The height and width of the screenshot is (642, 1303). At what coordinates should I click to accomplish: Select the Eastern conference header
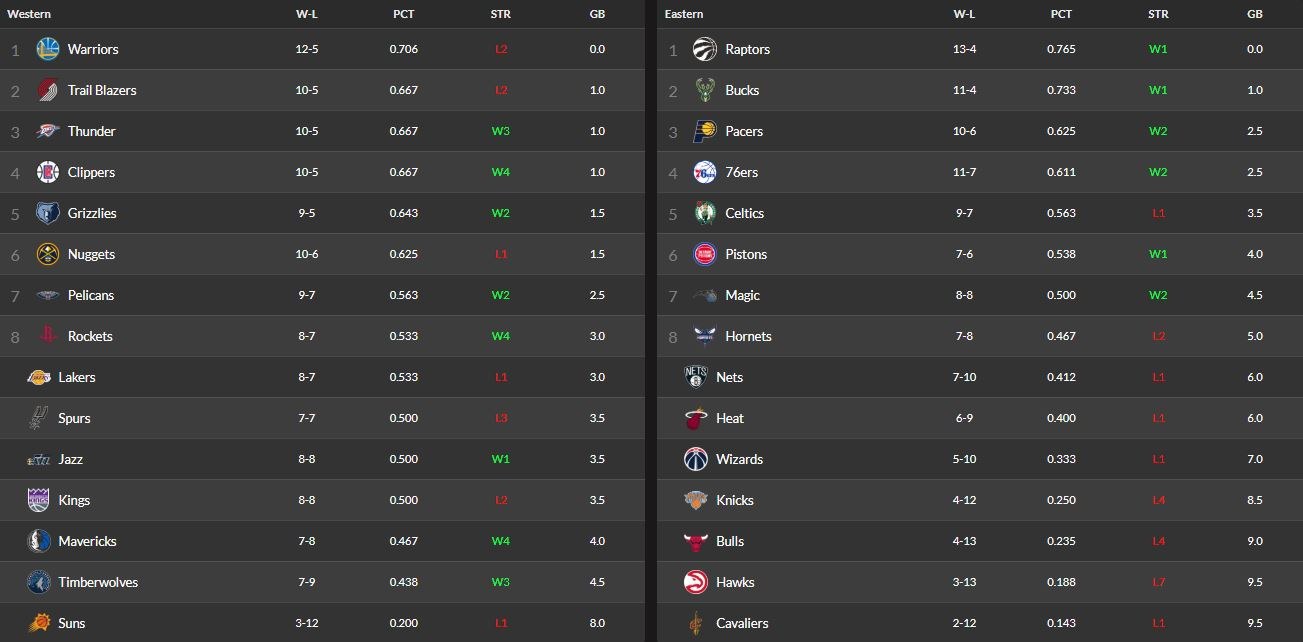pos(684,14)
